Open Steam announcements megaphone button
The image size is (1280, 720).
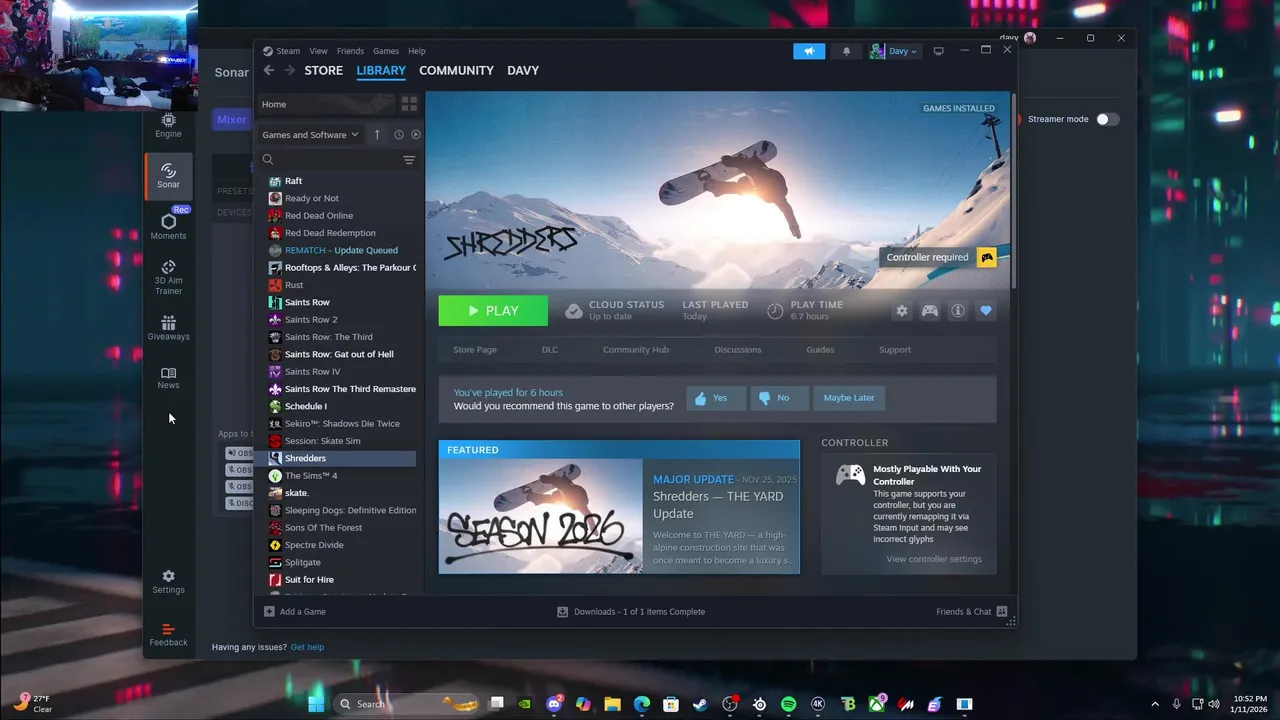click(x=809, y=51)
